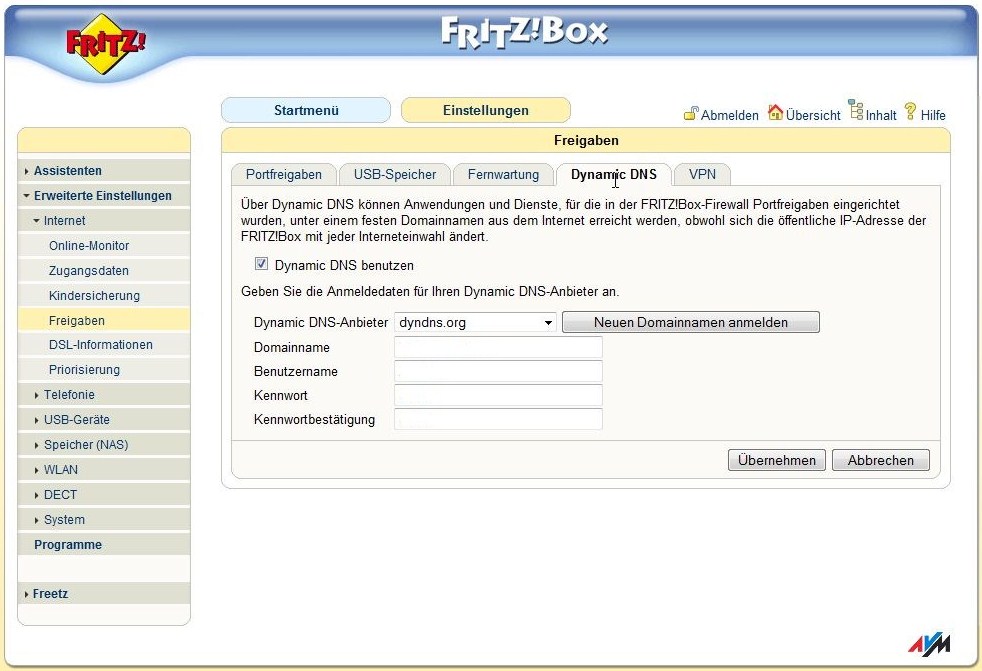Screen dimensions: 982x671
Task: Expand the DECT submenu arrow
Action: [x=36, y=496]
